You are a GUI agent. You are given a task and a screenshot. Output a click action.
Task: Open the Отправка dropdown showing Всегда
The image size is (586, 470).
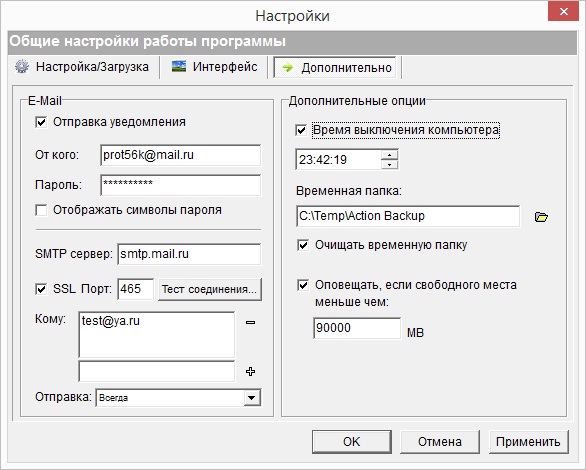click(x=178, y=398)
